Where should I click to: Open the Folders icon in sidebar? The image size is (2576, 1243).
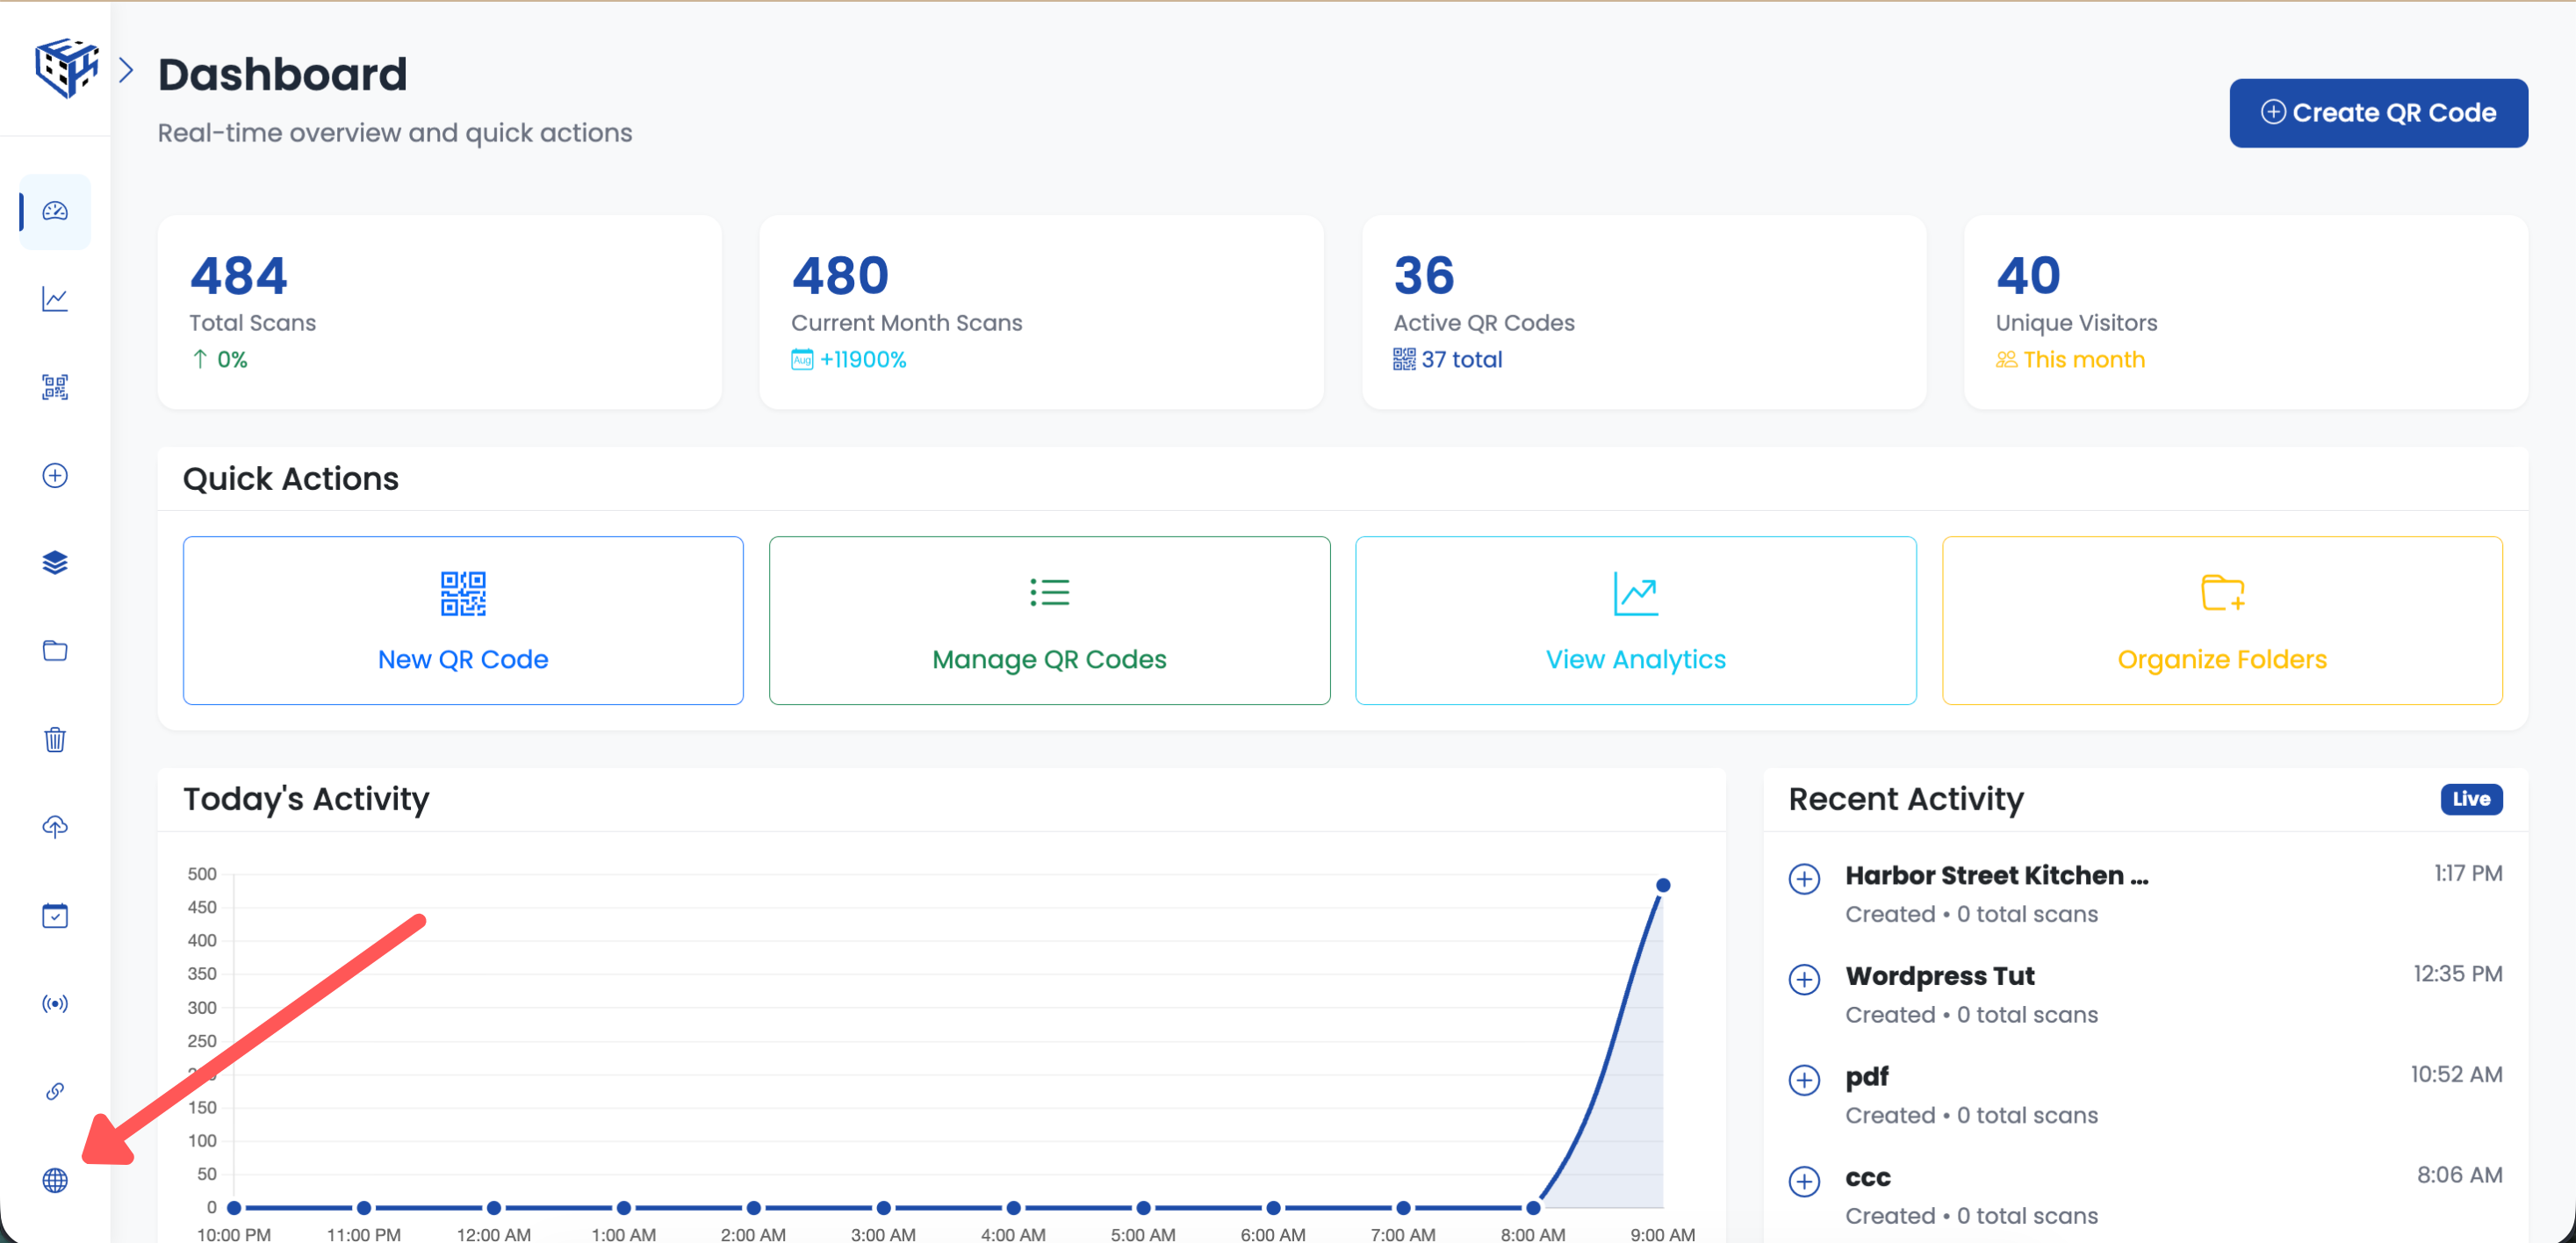point(55,650)
